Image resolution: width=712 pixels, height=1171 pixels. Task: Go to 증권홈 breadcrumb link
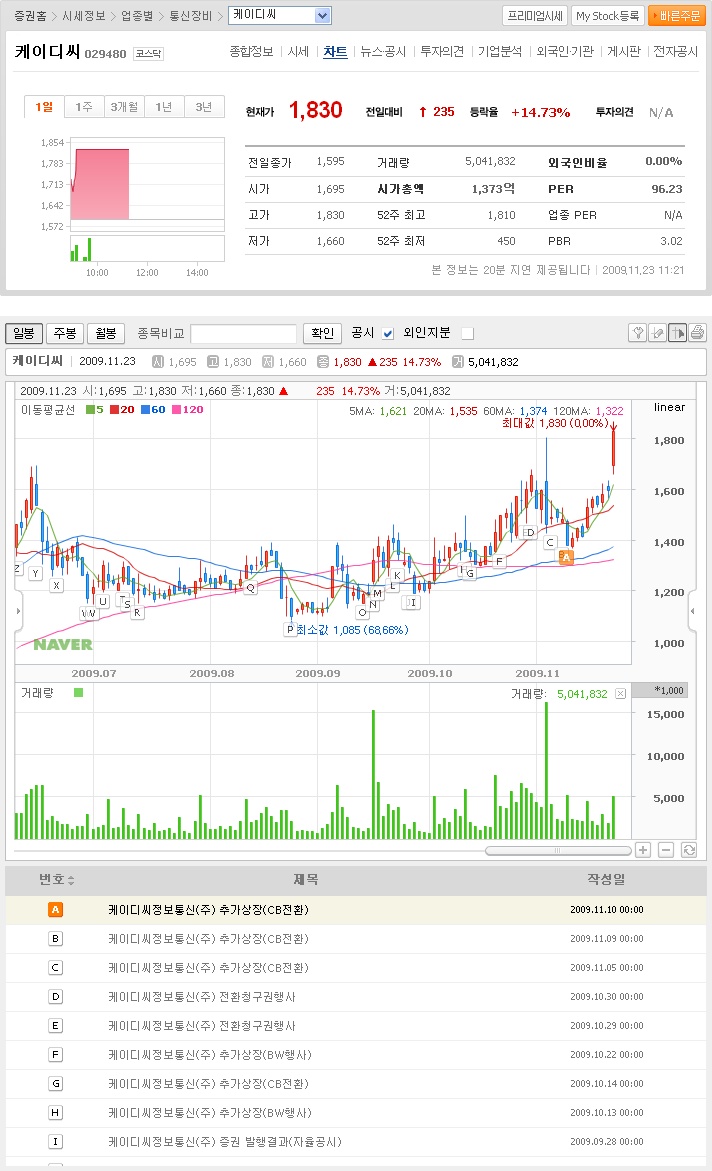click(30, 16)
